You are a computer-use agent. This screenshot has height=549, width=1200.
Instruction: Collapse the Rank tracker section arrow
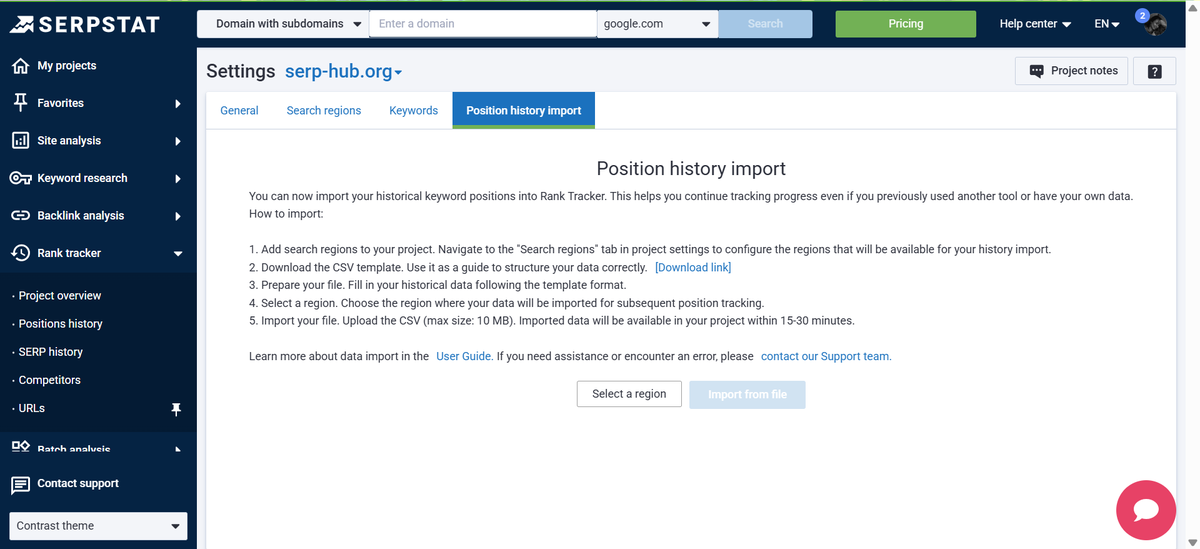tap(178, 254)
